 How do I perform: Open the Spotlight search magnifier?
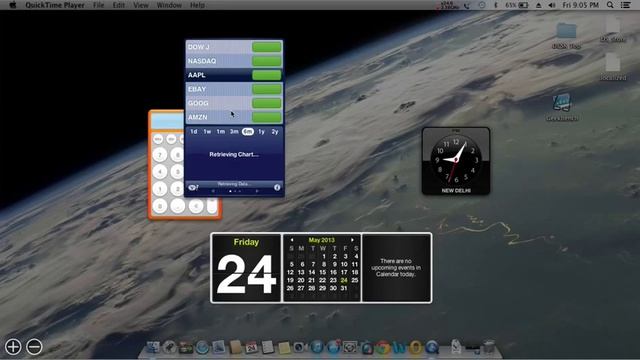[x=610, y=5]
